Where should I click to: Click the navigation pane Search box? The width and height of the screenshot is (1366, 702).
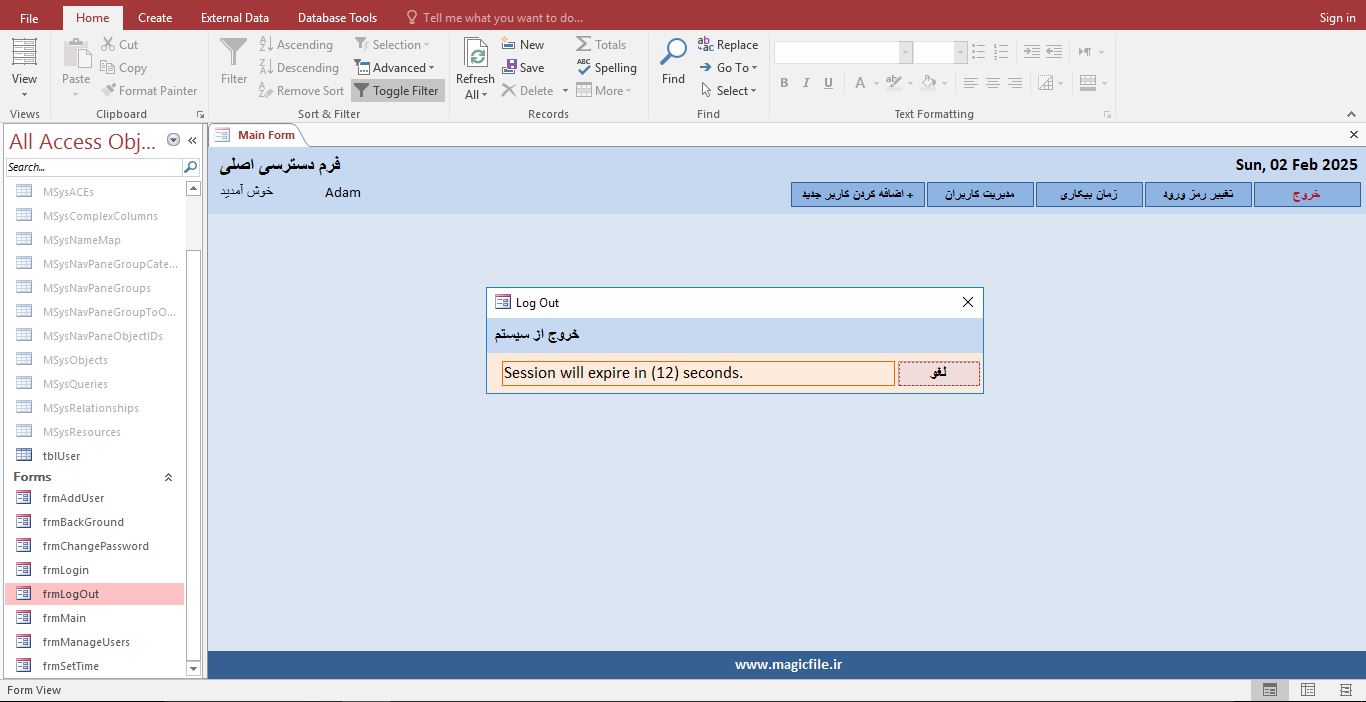point(93,167)
